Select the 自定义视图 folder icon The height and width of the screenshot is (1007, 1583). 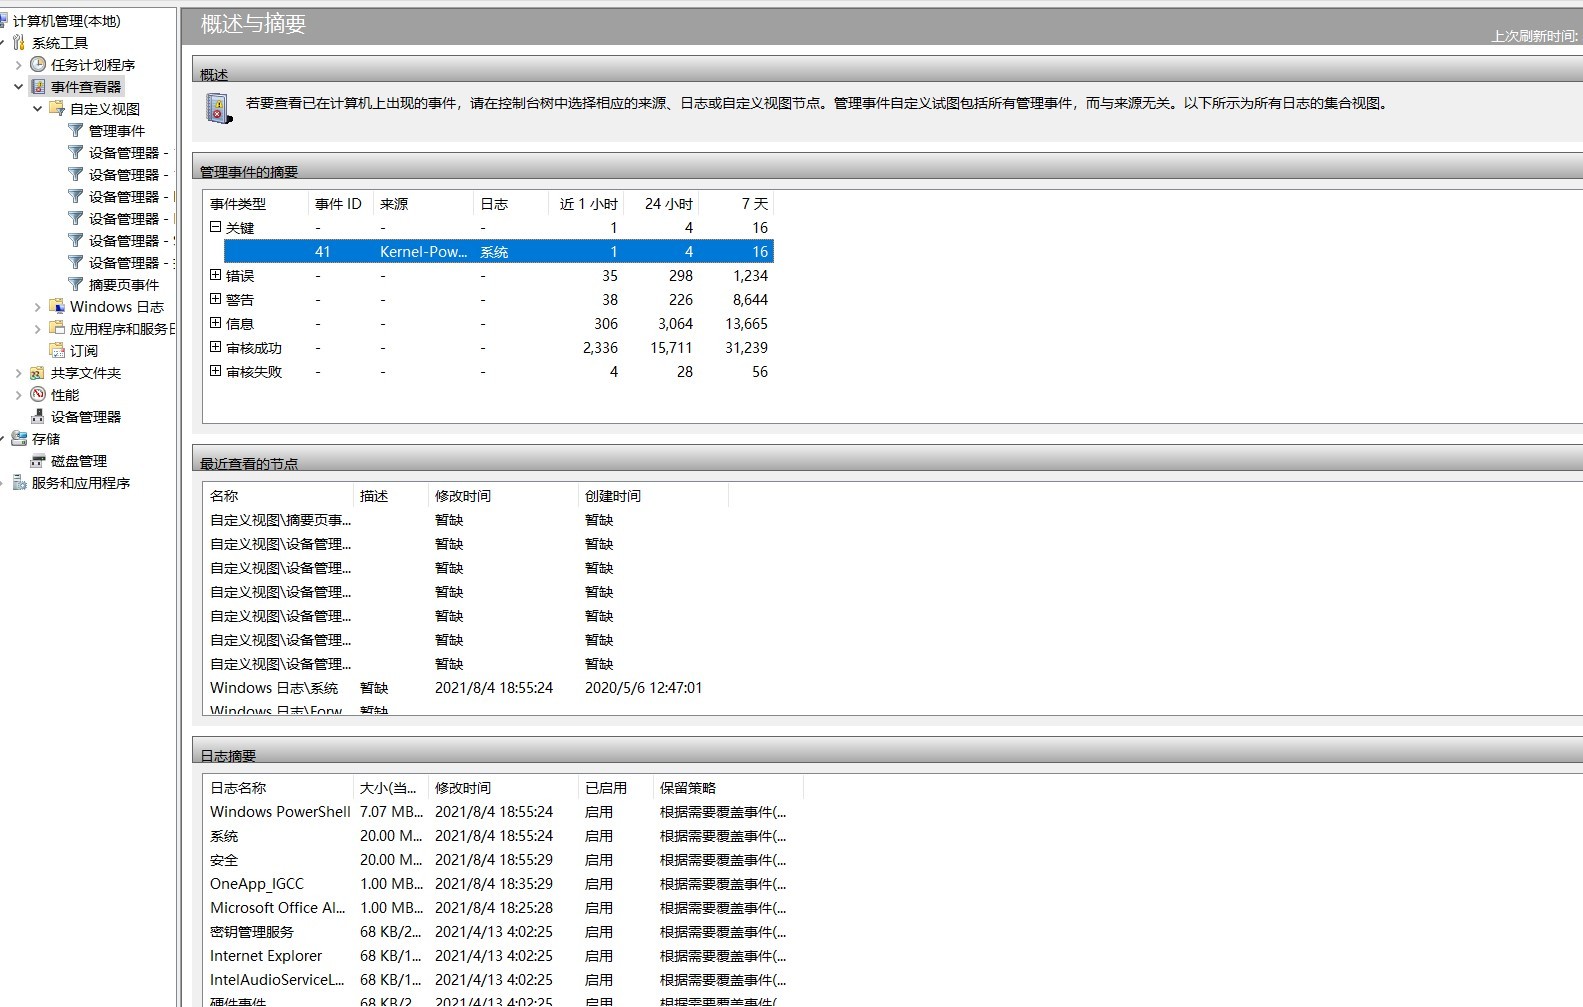(x=57, y=108)
